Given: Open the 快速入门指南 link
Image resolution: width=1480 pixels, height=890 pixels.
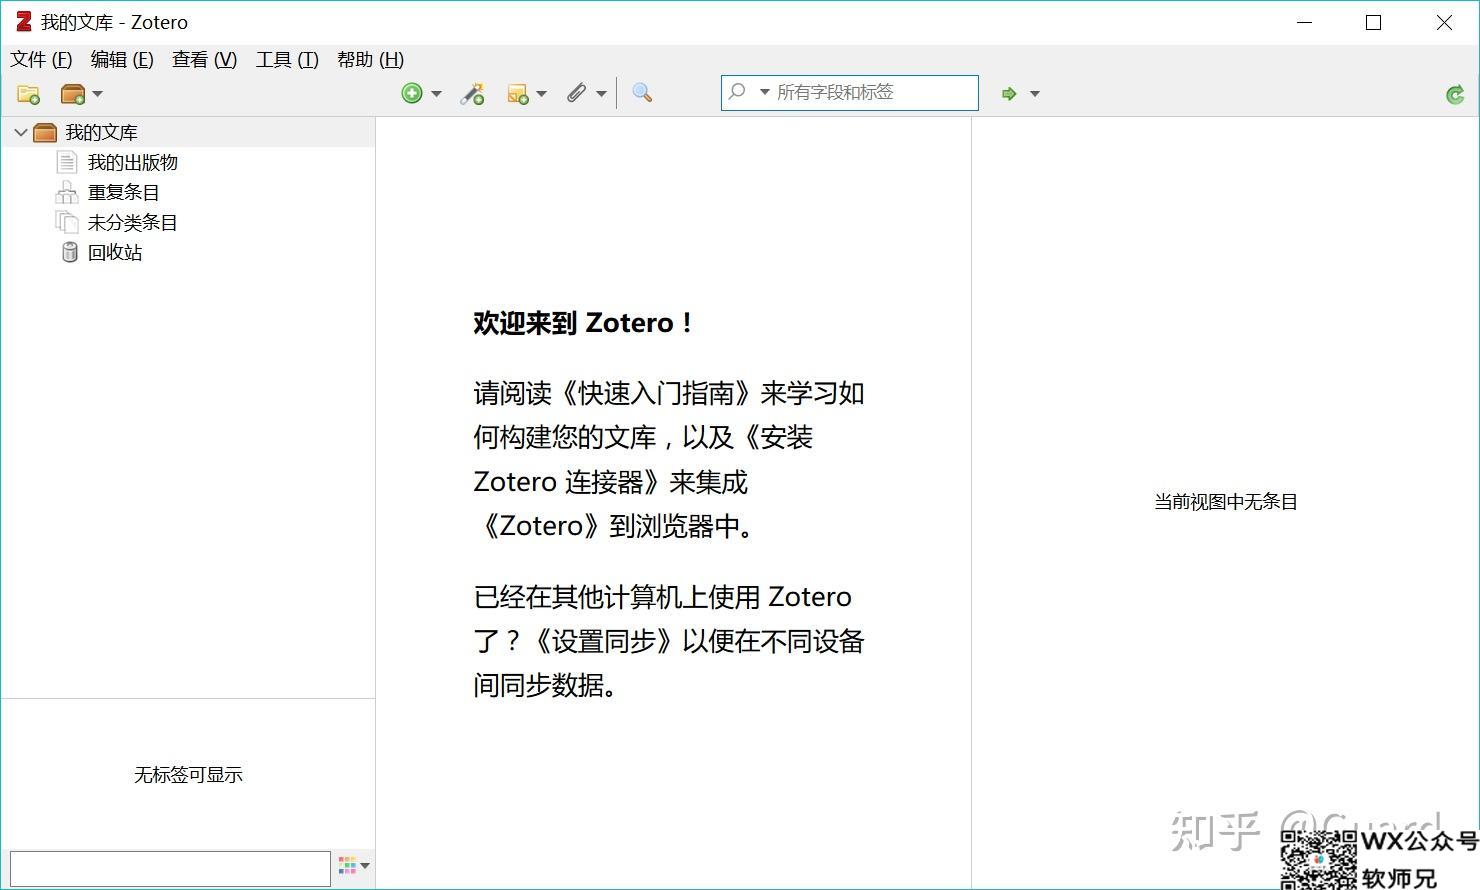Looking at the screenshot, I should [x=656, y=393].
